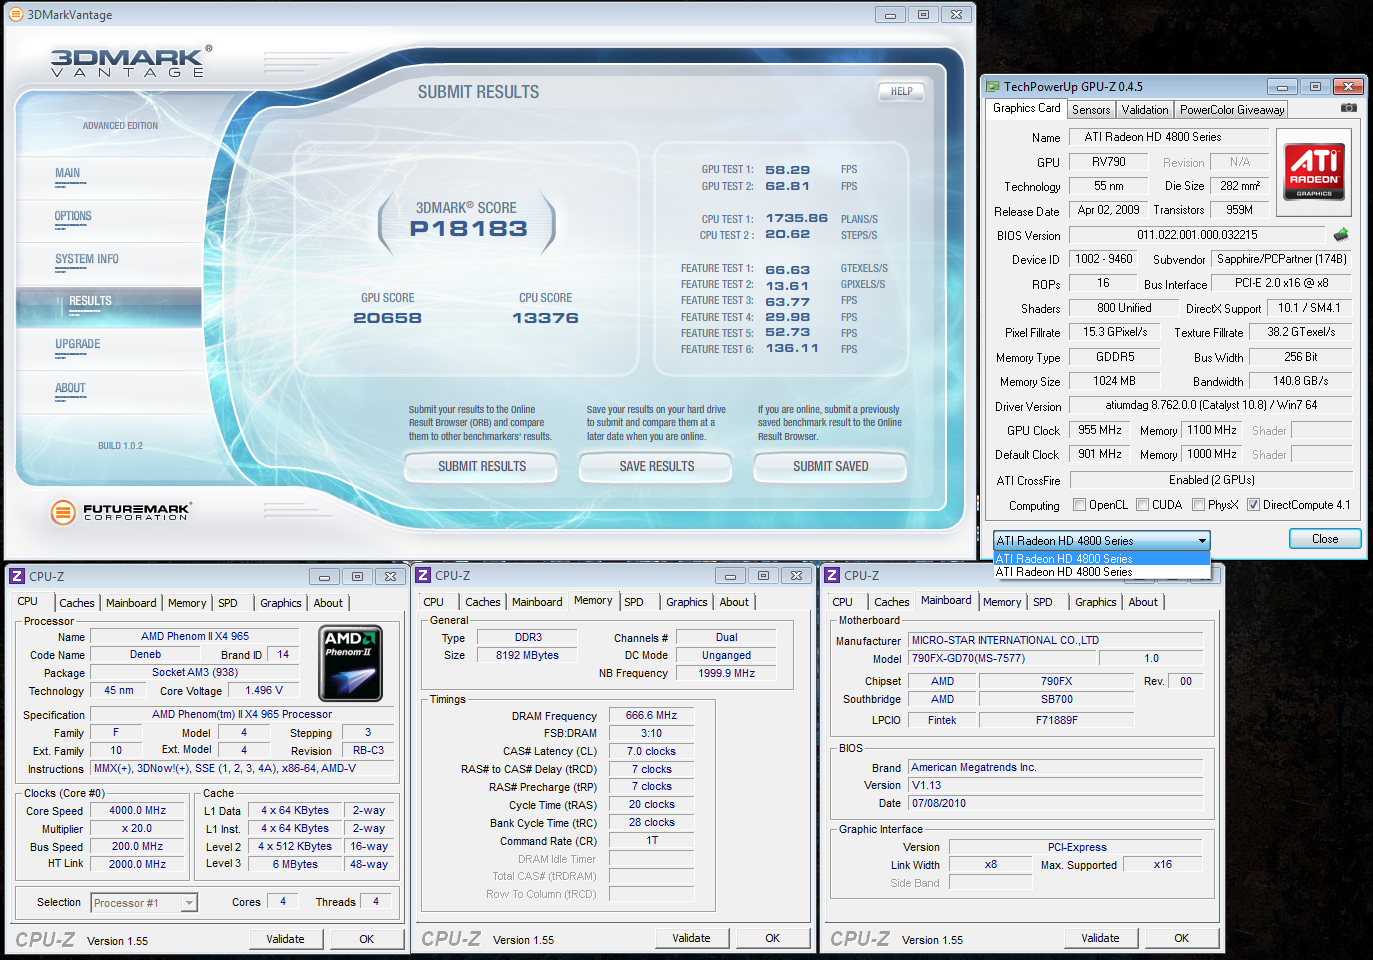The height and width of the screenshot is (960, 1373).
Task: Click the Core Voltage 1.496 V value
Action: 264,690
